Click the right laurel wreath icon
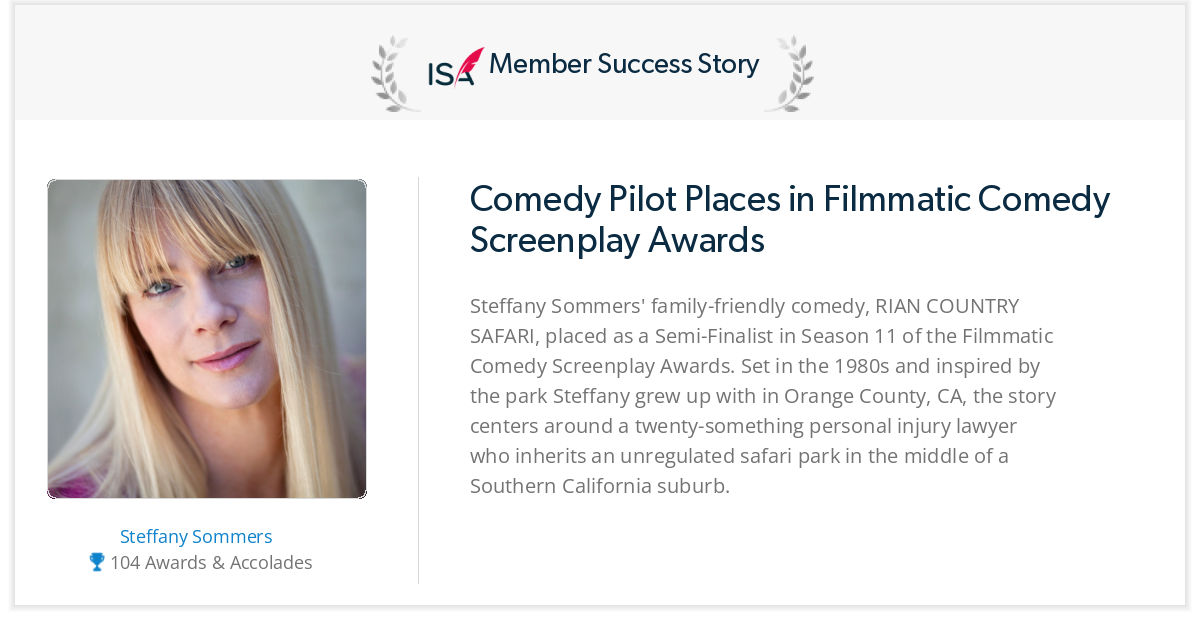 [790, 73]
